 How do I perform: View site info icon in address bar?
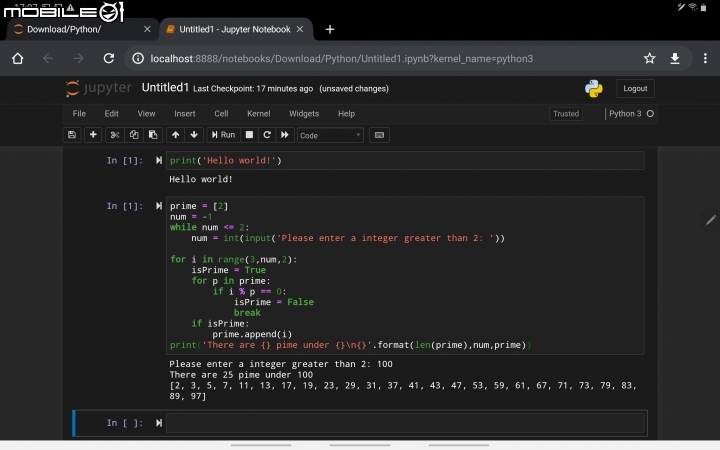pyautogui.click(x=138, y=59)
